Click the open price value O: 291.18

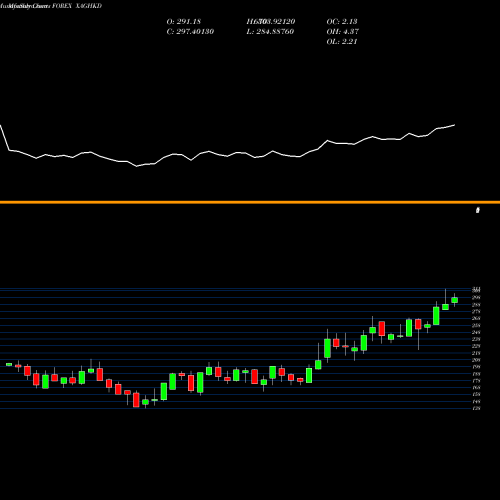pos(184,22)
